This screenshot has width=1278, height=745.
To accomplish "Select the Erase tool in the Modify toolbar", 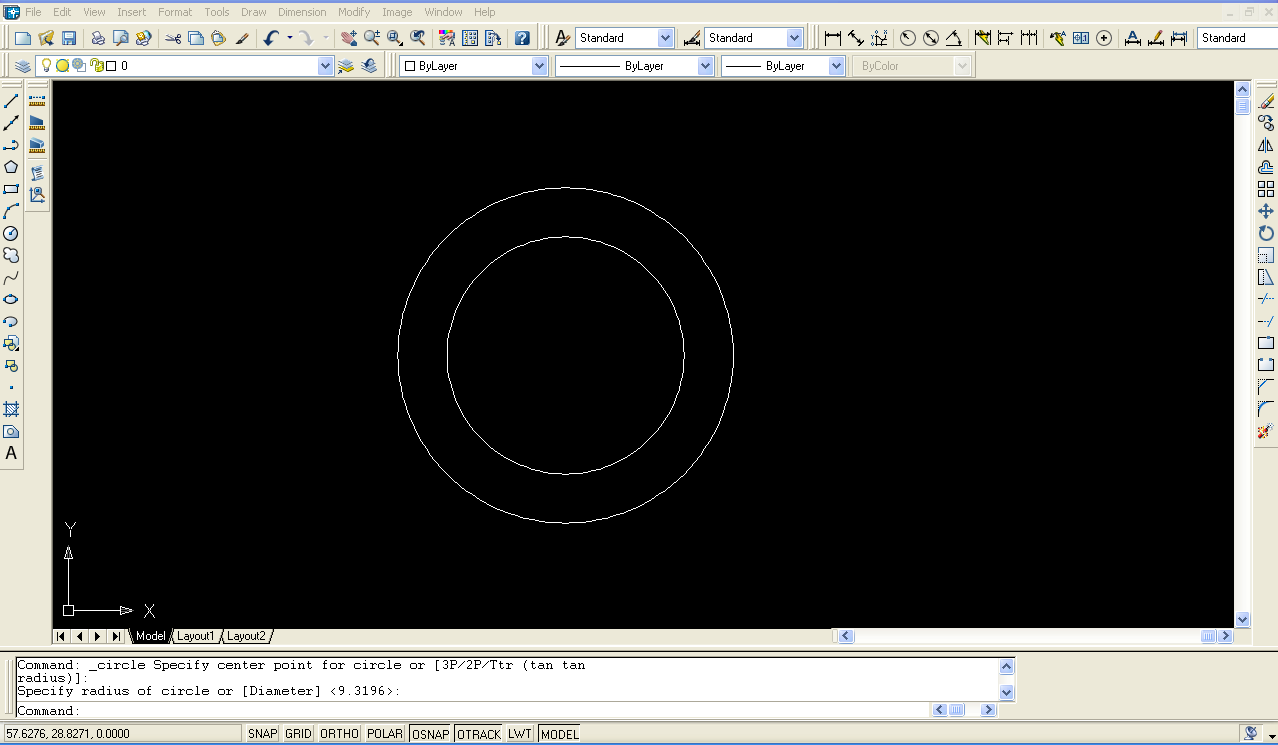I will [x=1266, y=99].
